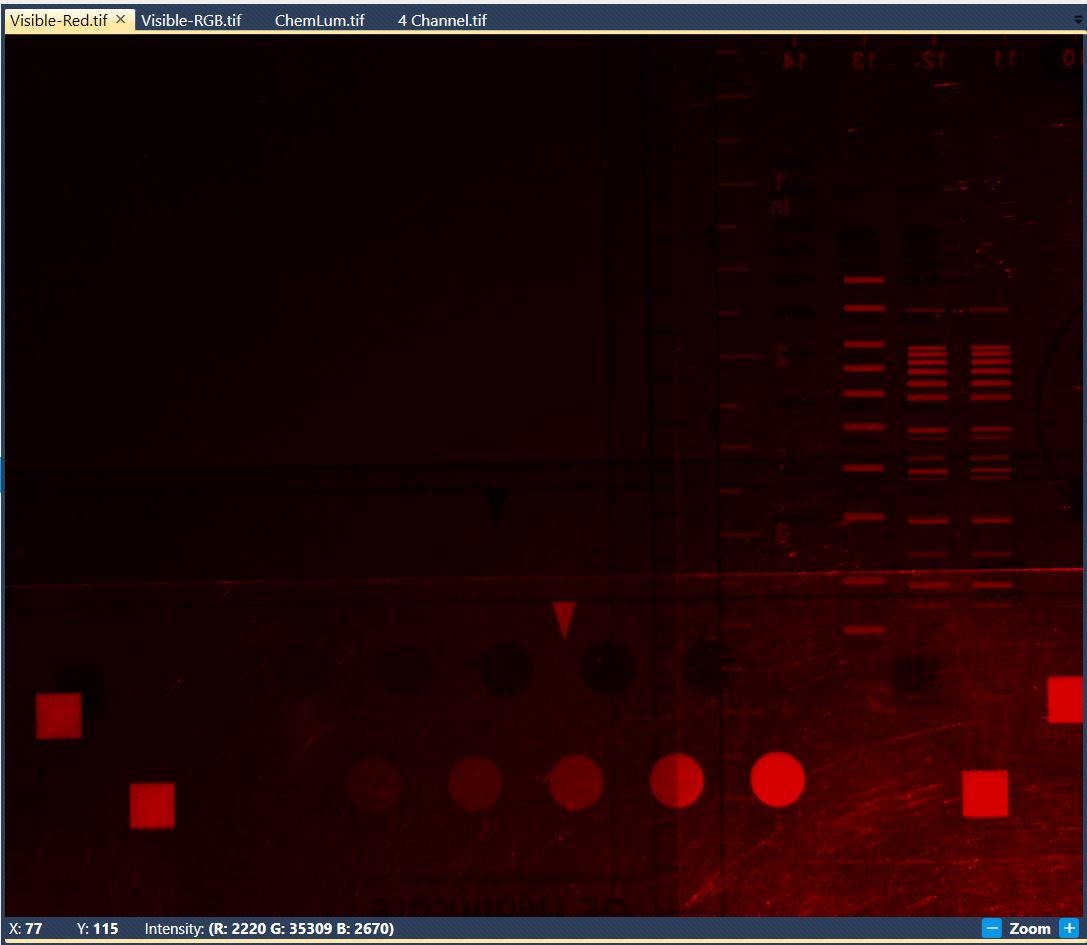This screenshot has width=1087, height=945.
Task: Select the 4 Channel.tif tab
Action: tap(442, 20)
